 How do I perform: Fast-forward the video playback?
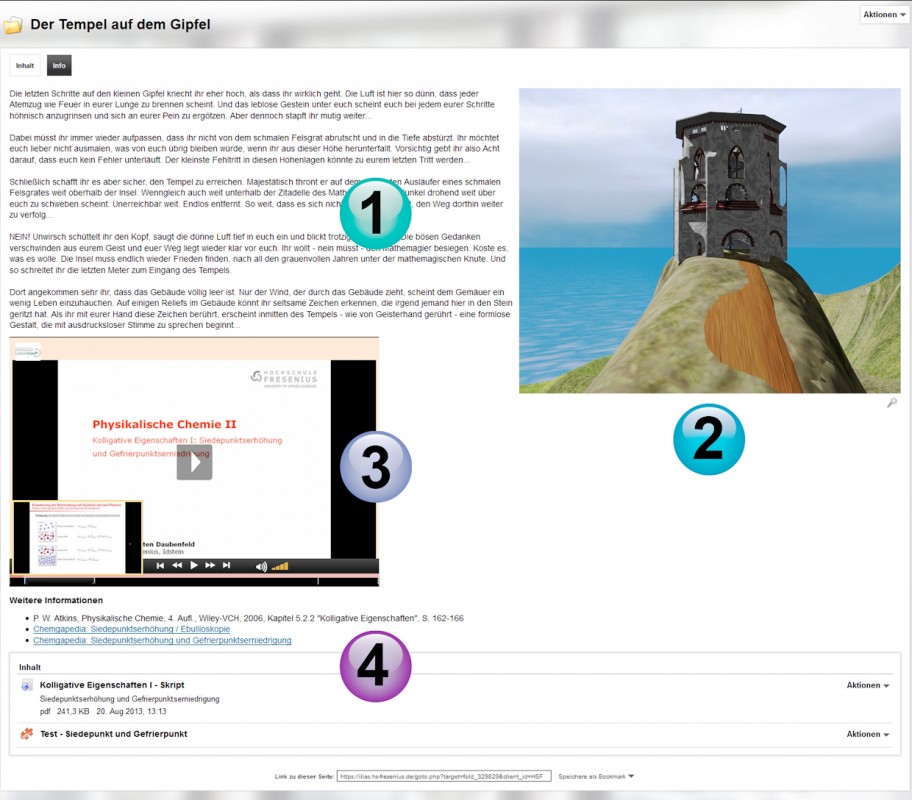click(210, 566)
